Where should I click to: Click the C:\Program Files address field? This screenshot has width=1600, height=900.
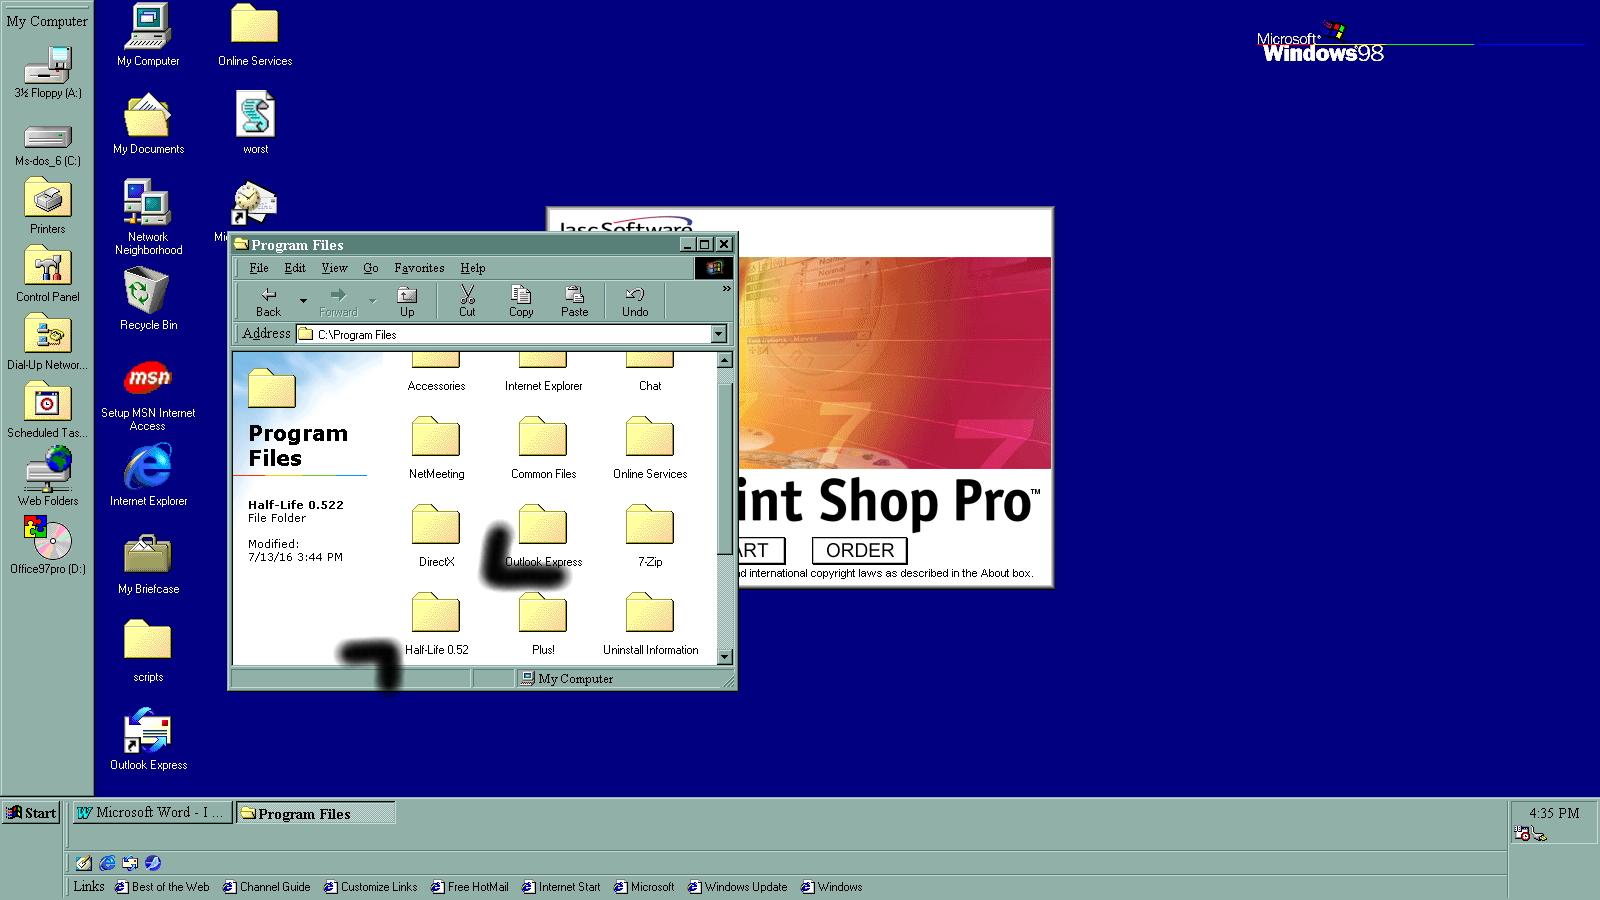[504, 334]
